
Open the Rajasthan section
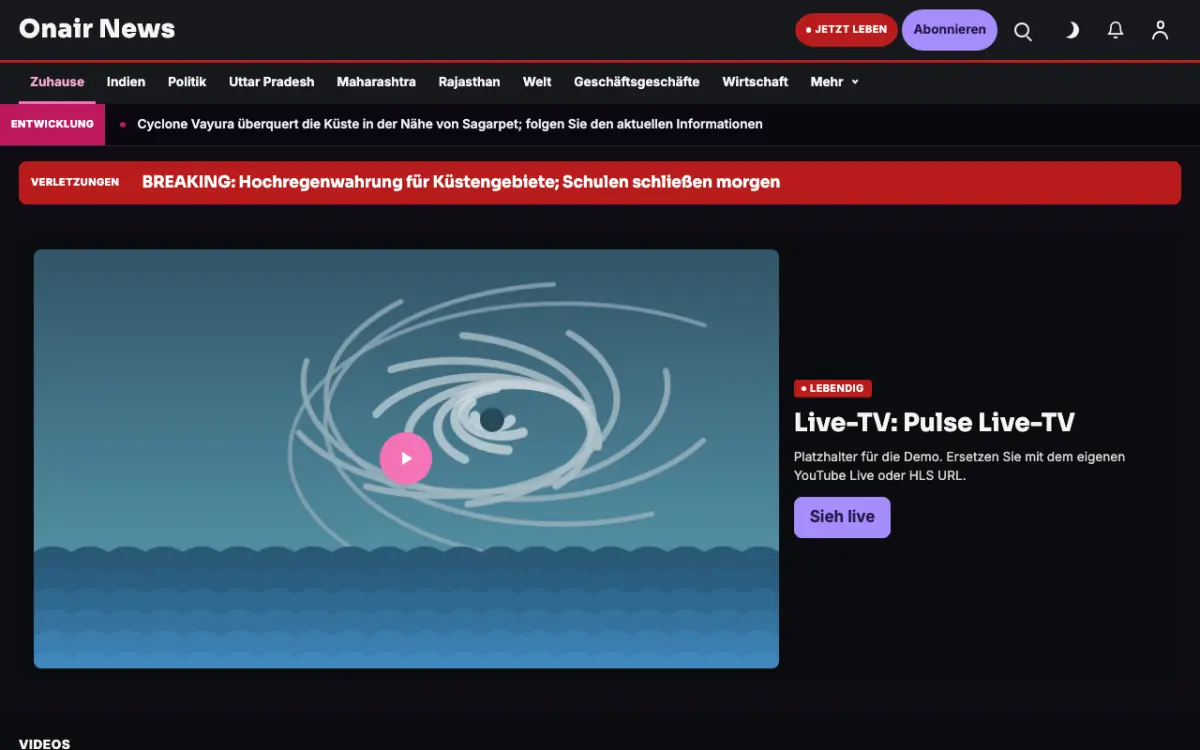tap(469, 82)
